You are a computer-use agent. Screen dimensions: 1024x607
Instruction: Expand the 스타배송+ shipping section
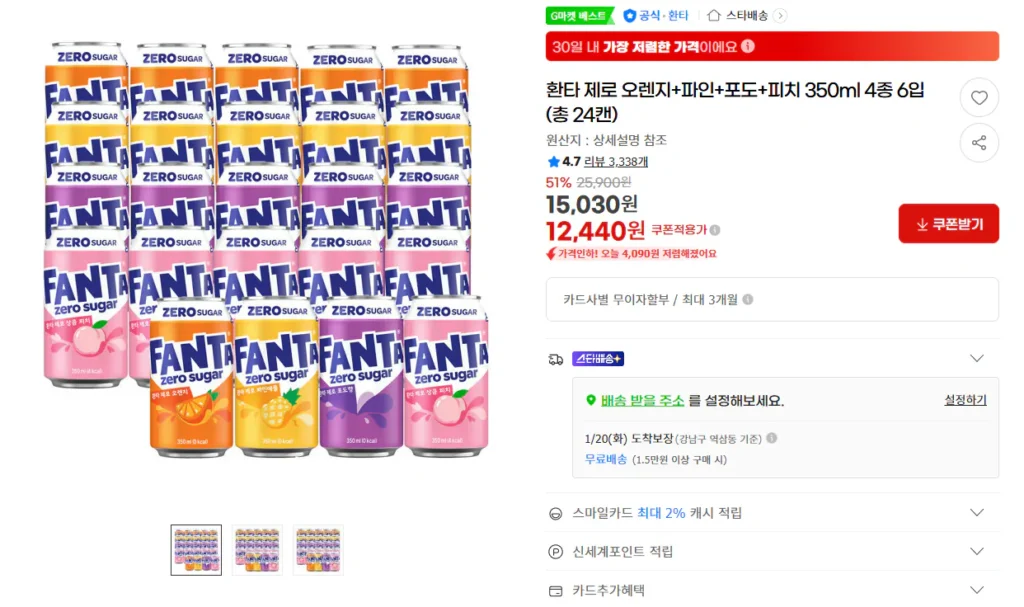click(x=977, y=358)
